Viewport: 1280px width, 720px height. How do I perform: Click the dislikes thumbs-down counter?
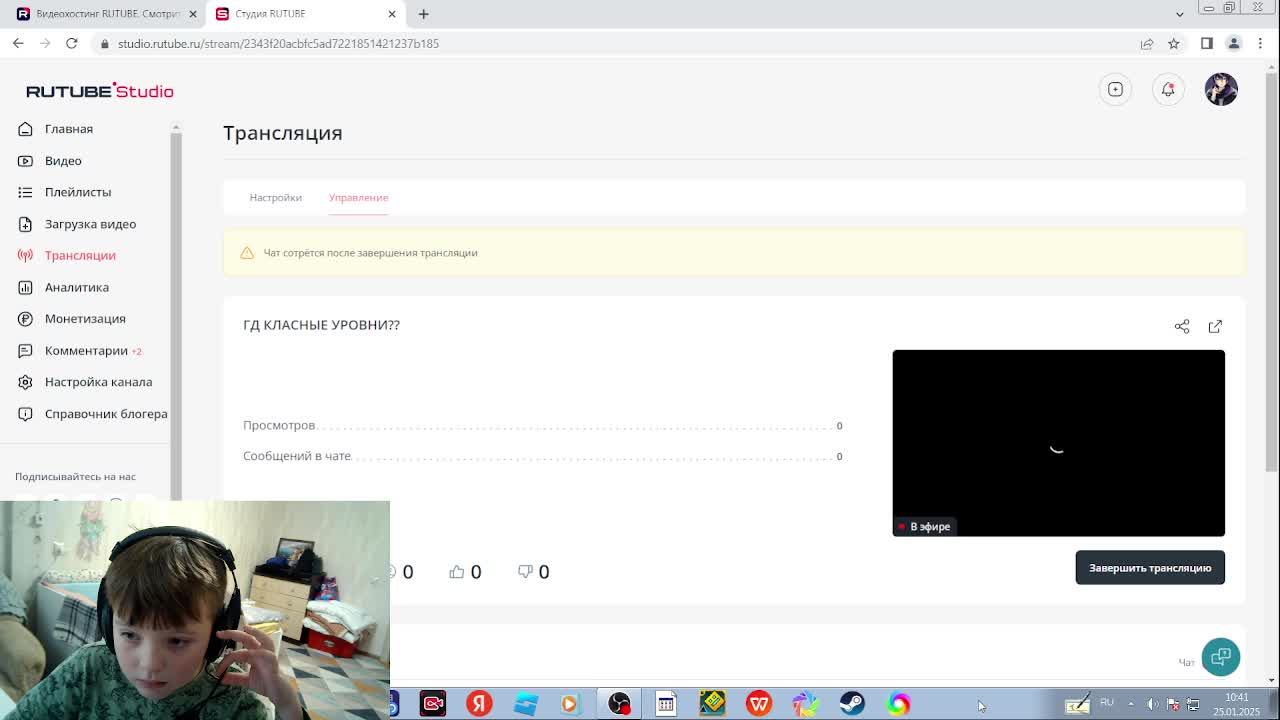pos(533,571)
